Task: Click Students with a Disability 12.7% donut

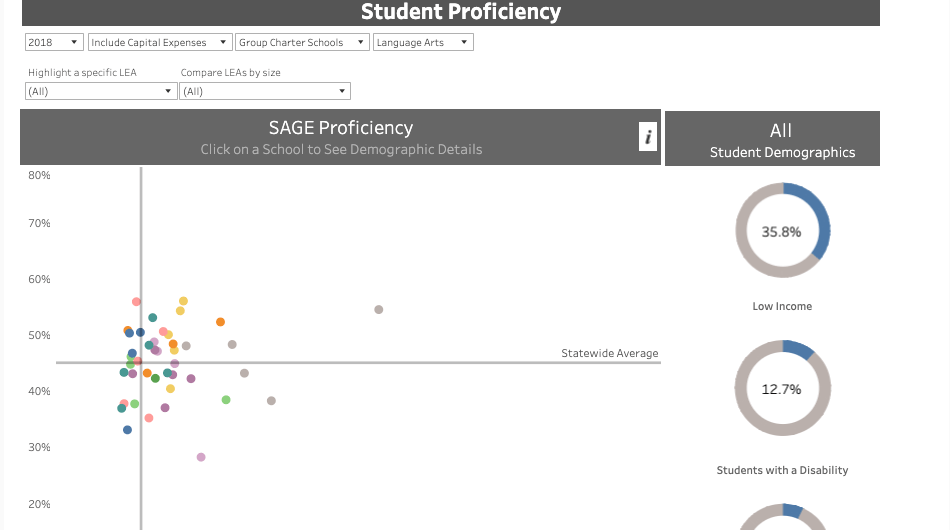Action: (782, 388)
